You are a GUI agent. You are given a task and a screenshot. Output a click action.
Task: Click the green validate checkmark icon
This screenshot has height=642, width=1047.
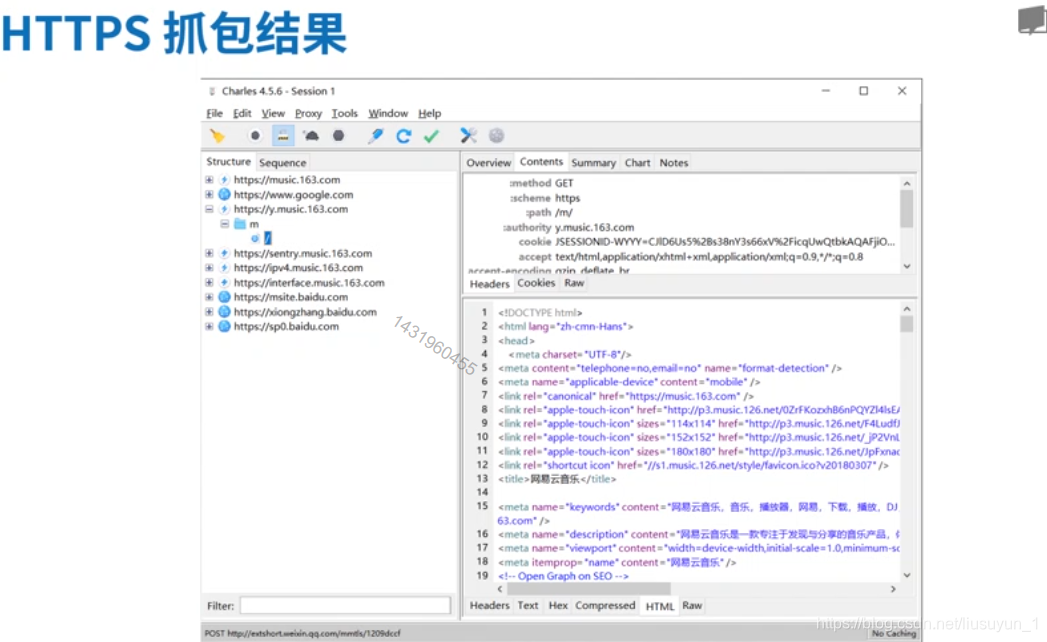pyautogui.click(x=431, y=136)
